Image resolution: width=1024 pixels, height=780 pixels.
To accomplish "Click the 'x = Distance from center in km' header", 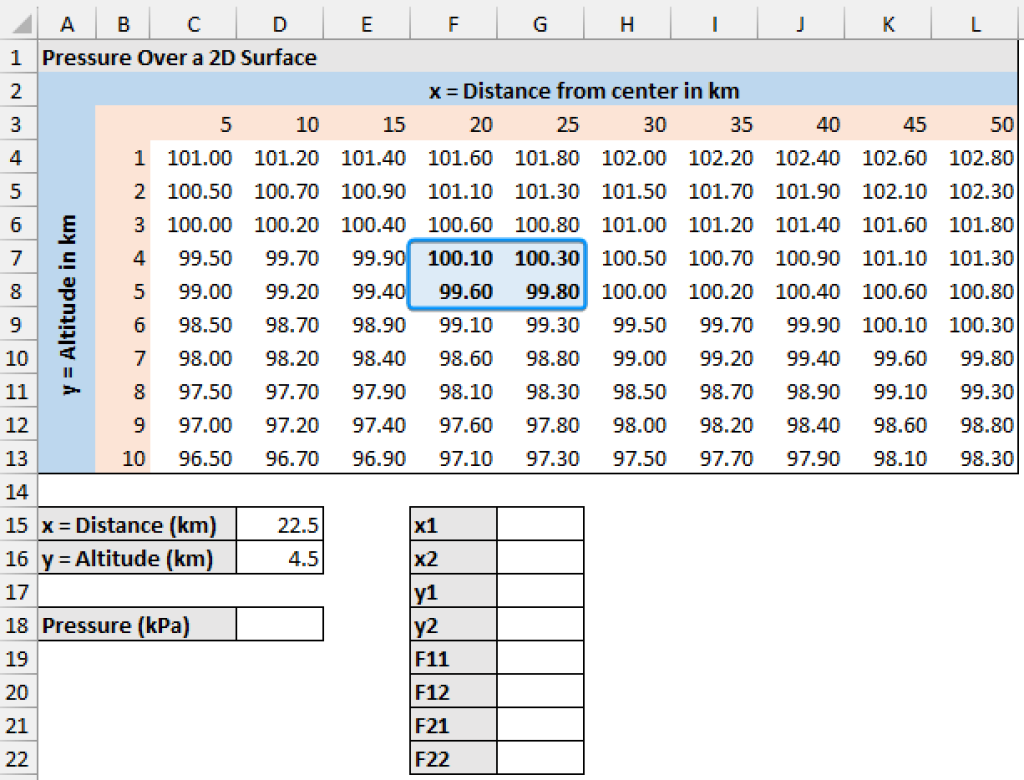I will pos(584,91).
